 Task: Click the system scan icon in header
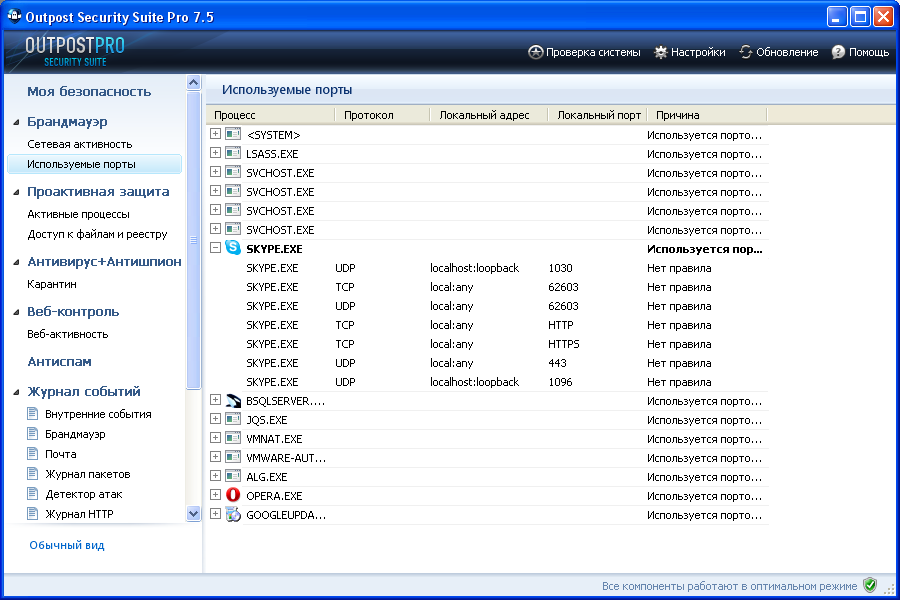coord(535,52)
